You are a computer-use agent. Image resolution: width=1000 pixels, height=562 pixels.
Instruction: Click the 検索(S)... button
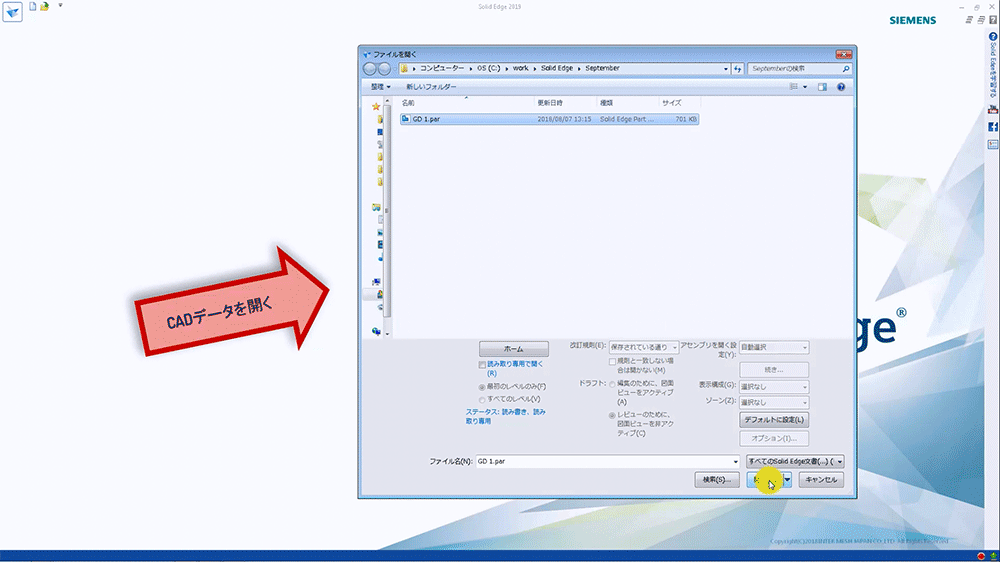coord(716,480)
